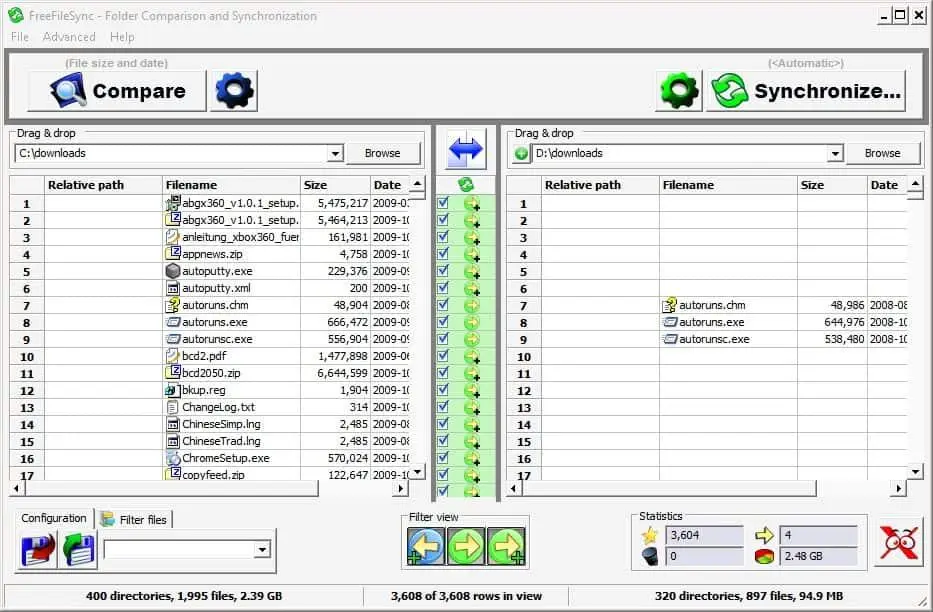Screen dimensions: 933x612
Task: Click in the C:\downloads path field
Action: [171, 153]
